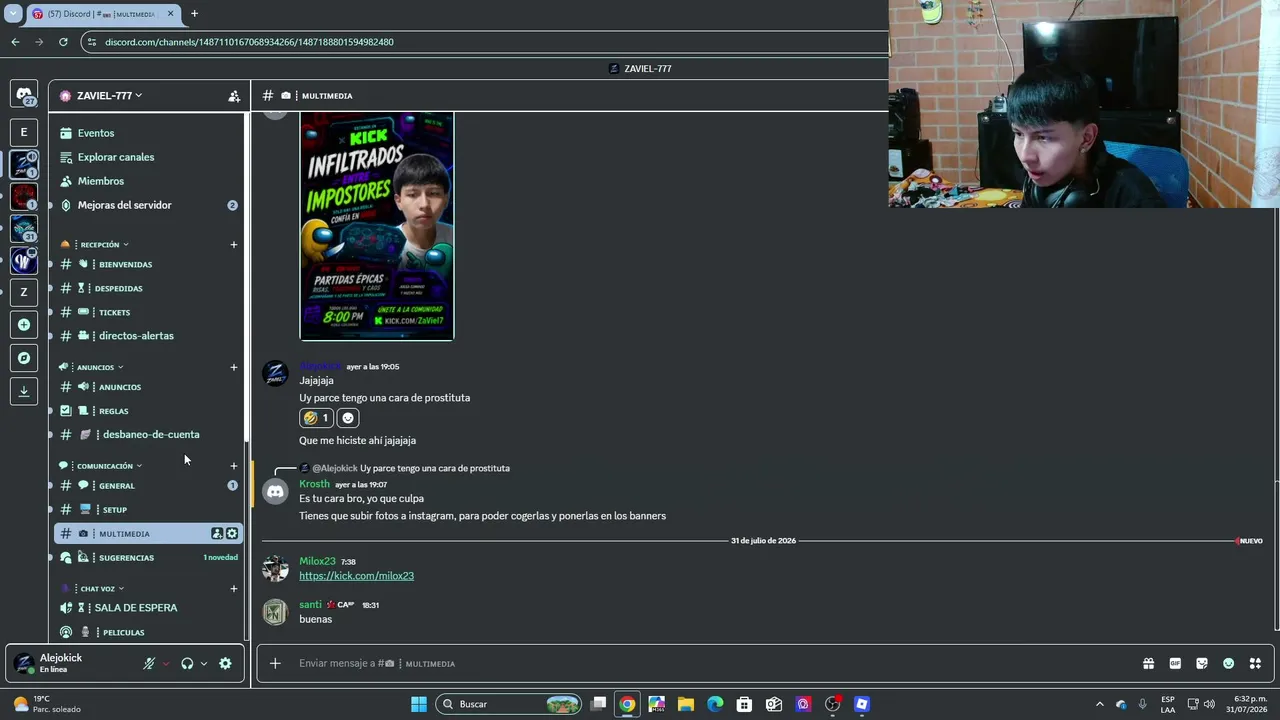Open the emoji picker
The height and width of the screenshot is (720, 1280).
[x=1229, y=663]
